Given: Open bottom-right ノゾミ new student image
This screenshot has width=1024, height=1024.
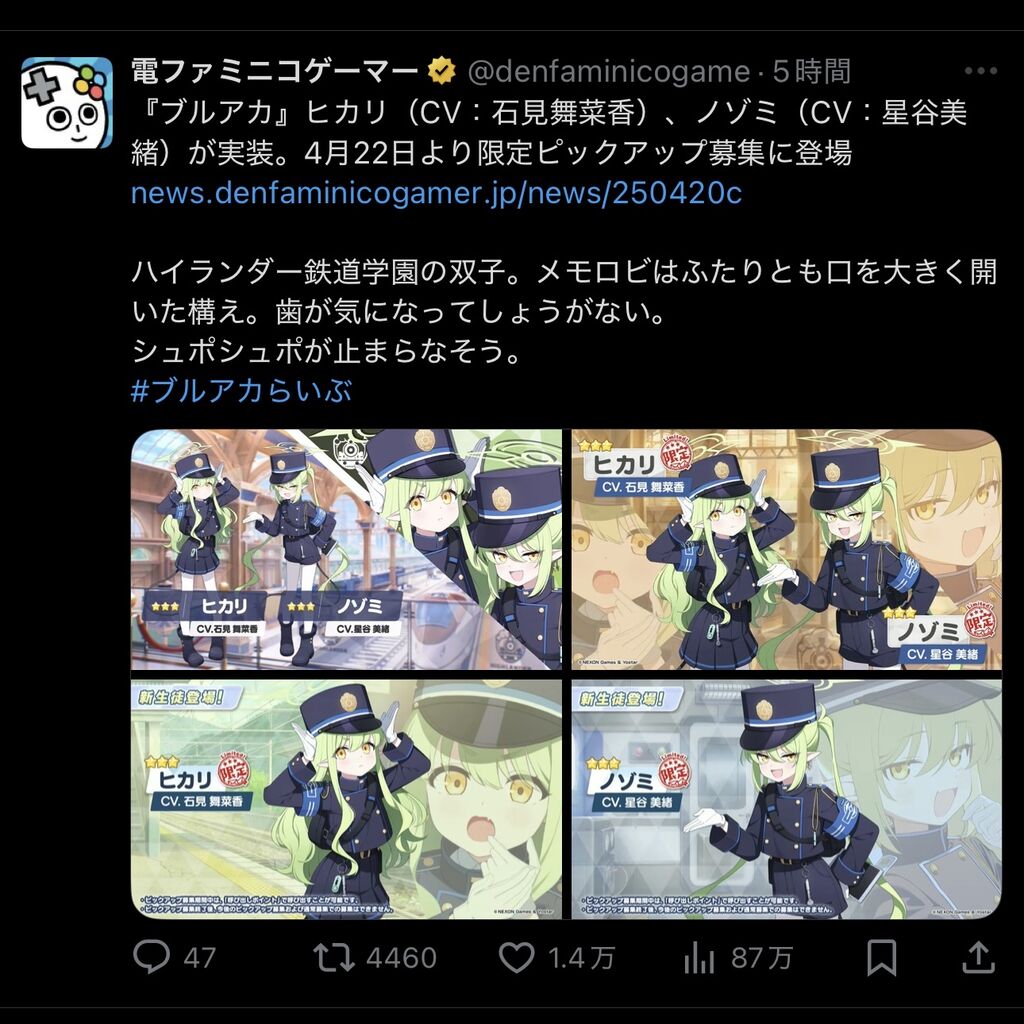Looking at the screenshot, I should tap(786, 799).
